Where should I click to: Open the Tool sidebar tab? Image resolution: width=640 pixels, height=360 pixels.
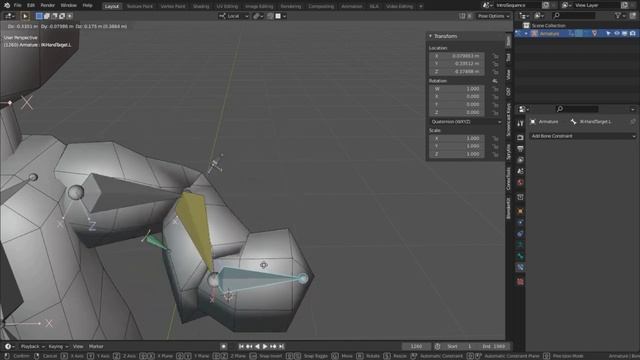coord(509,57)
